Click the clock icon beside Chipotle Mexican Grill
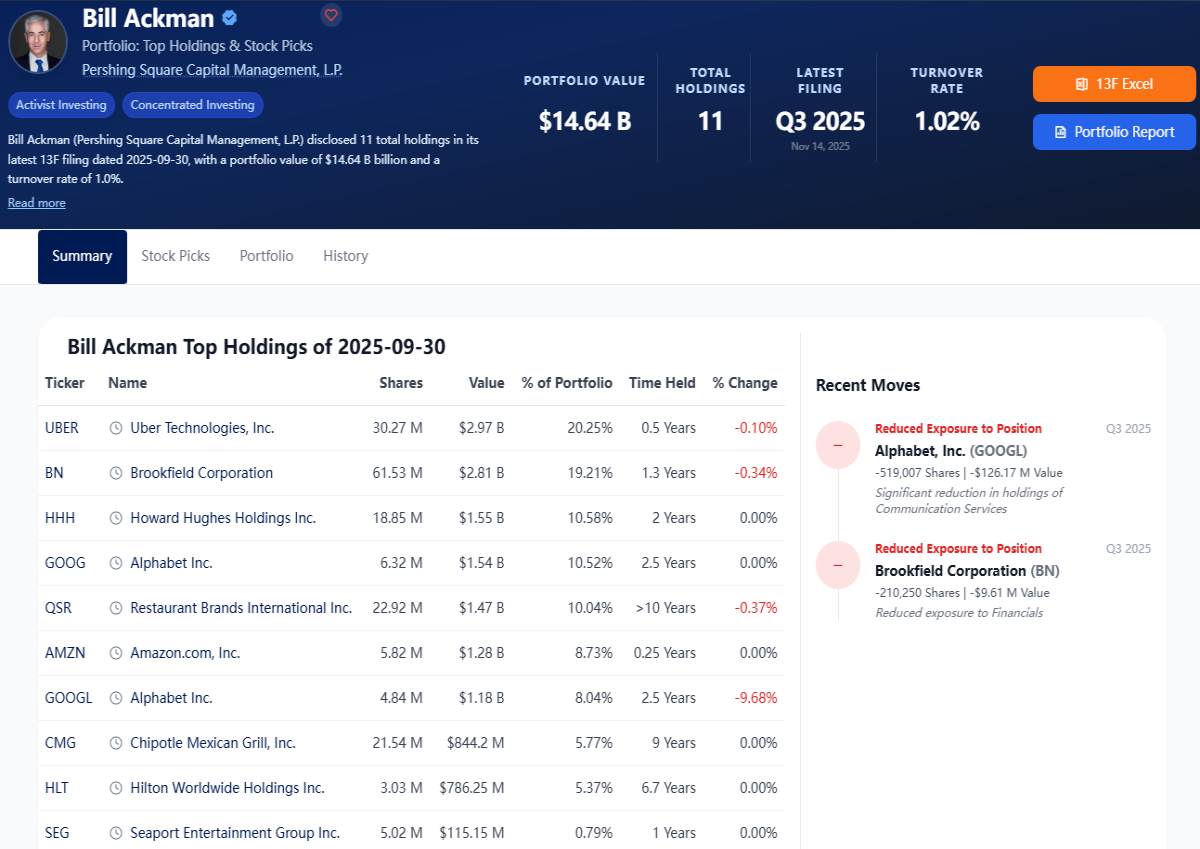 tap(116, 743)
